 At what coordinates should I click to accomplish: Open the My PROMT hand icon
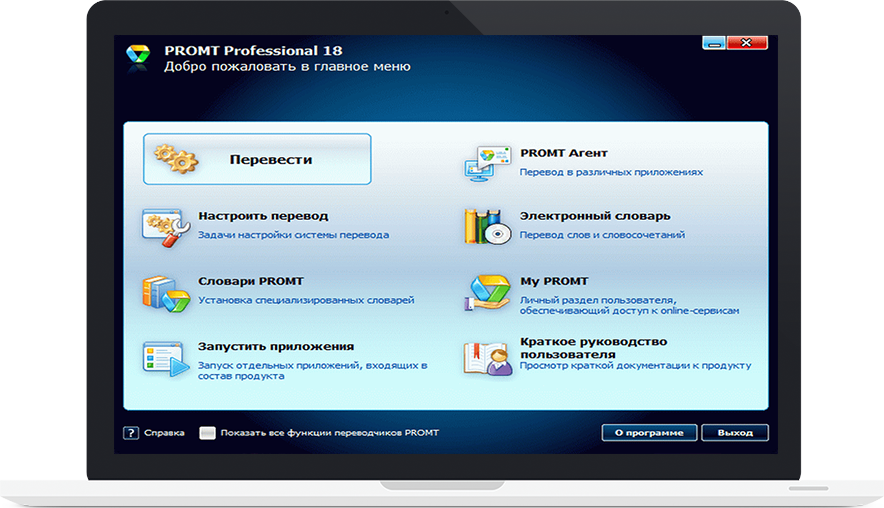pos(488,293)
